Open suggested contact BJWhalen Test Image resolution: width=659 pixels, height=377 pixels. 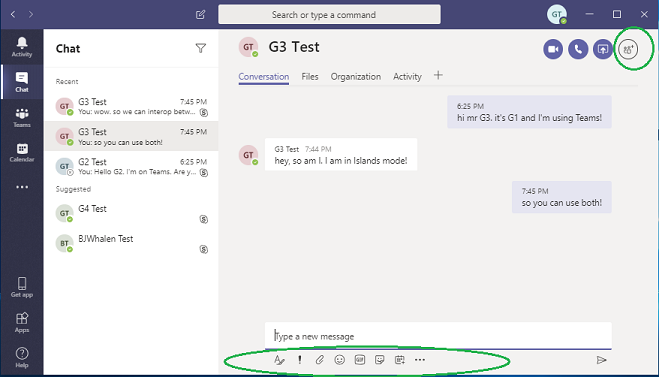131,243
